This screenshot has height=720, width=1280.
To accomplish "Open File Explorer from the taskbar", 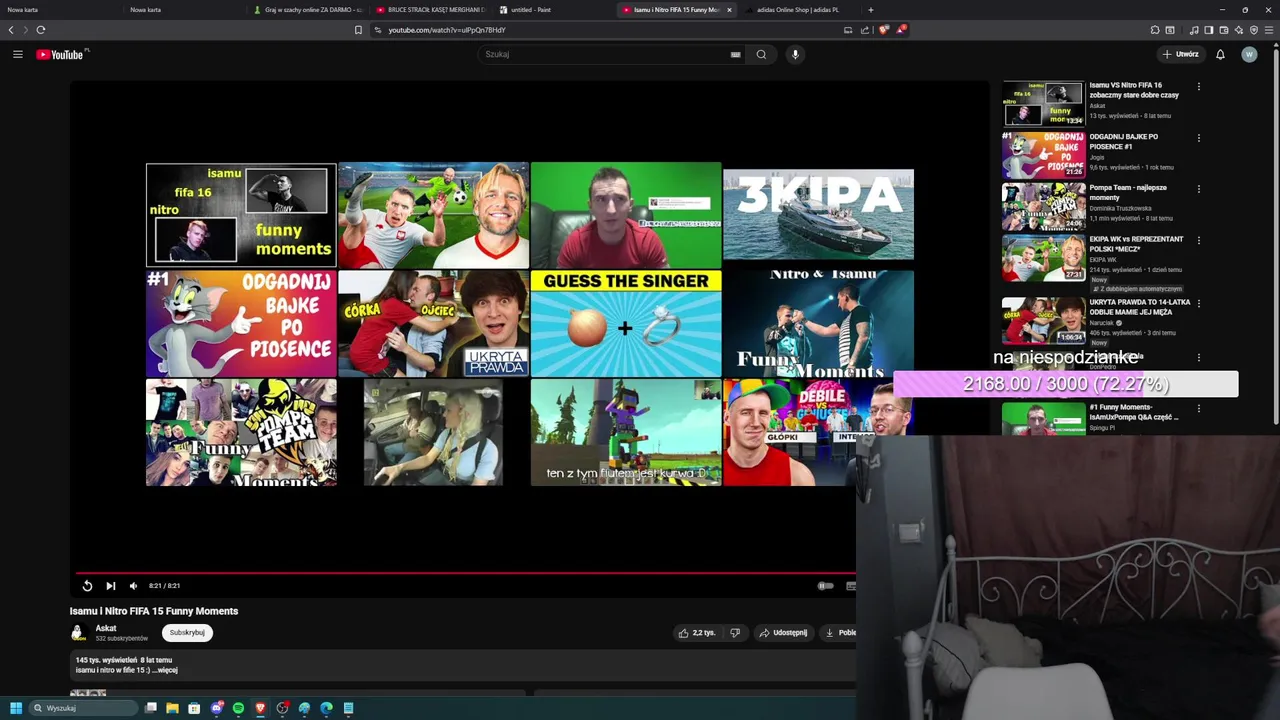I will coord(172,708).
